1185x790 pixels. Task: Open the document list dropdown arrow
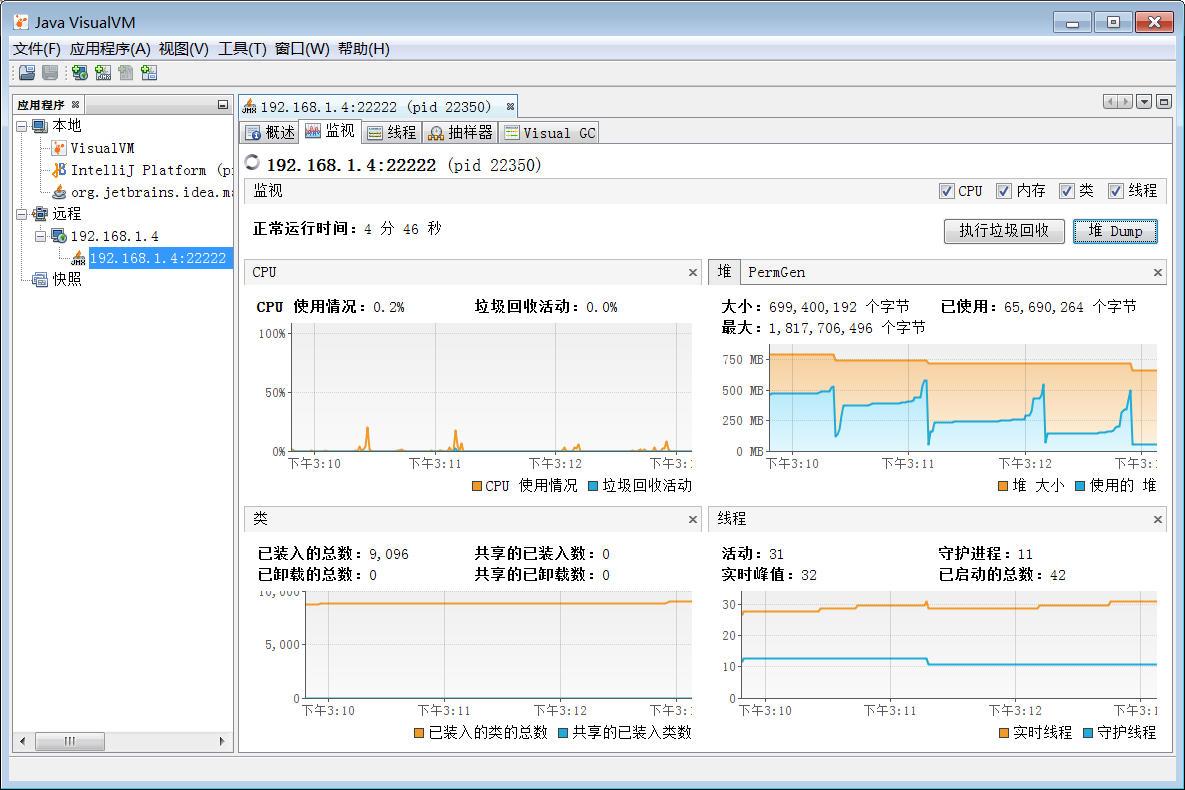pos(1144,101)
